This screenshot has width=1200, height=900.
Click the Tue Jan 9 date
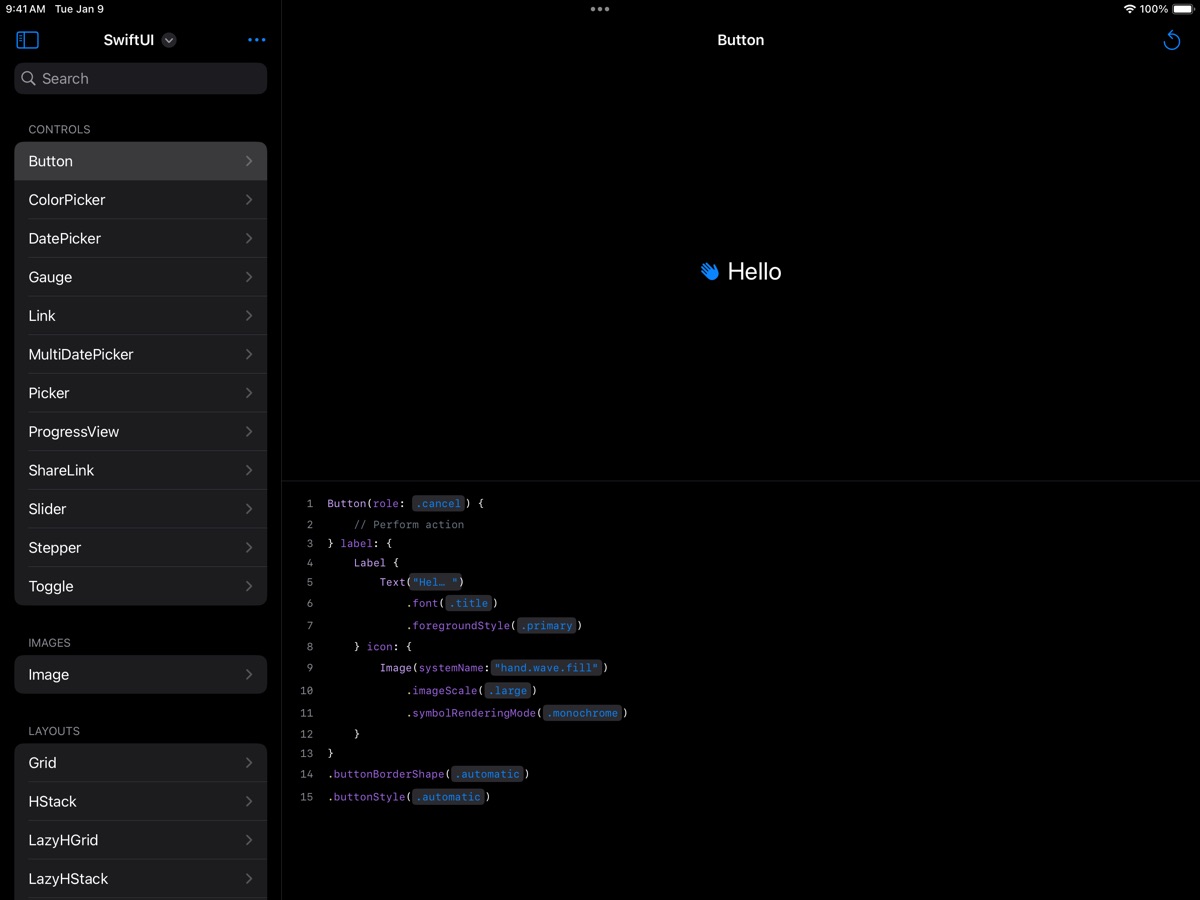(79, 9)
